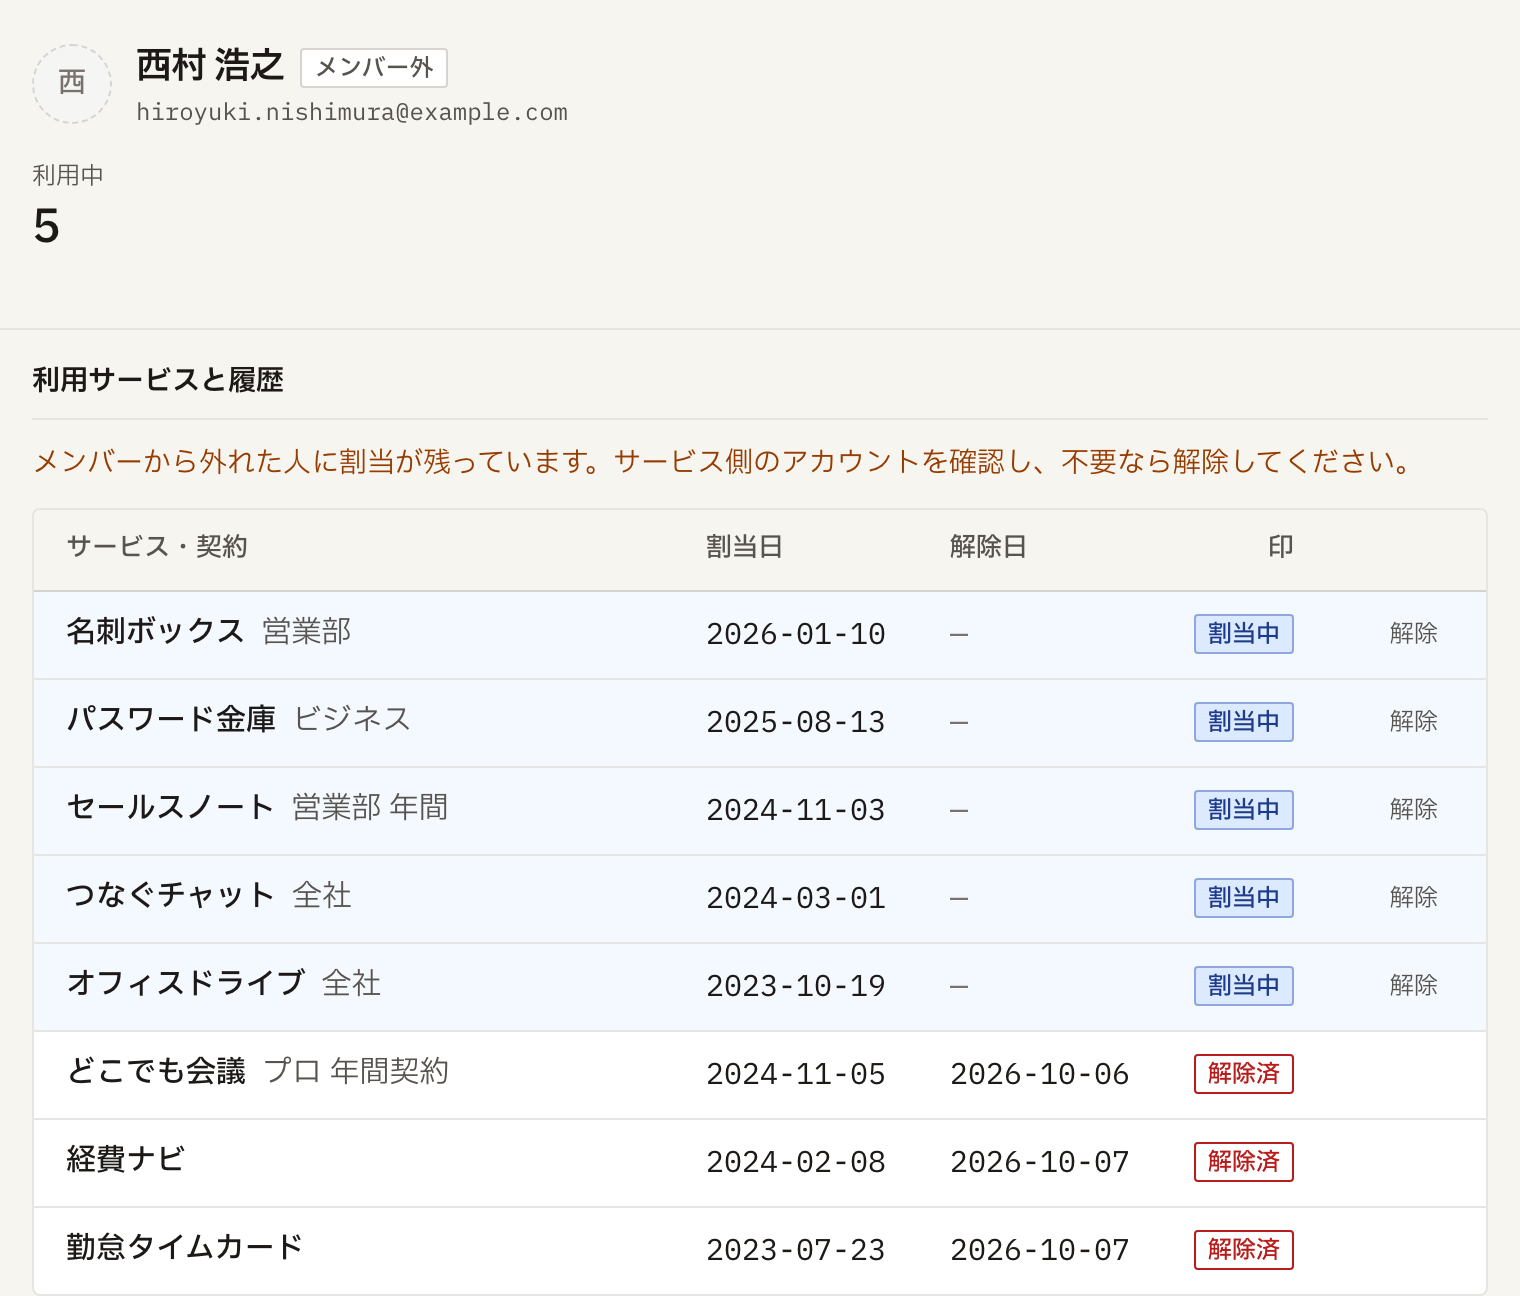This screenshot has width=1520, height=1296.
Task: Click assignment date 2026-01-10
Action: [x=796, y=634]
